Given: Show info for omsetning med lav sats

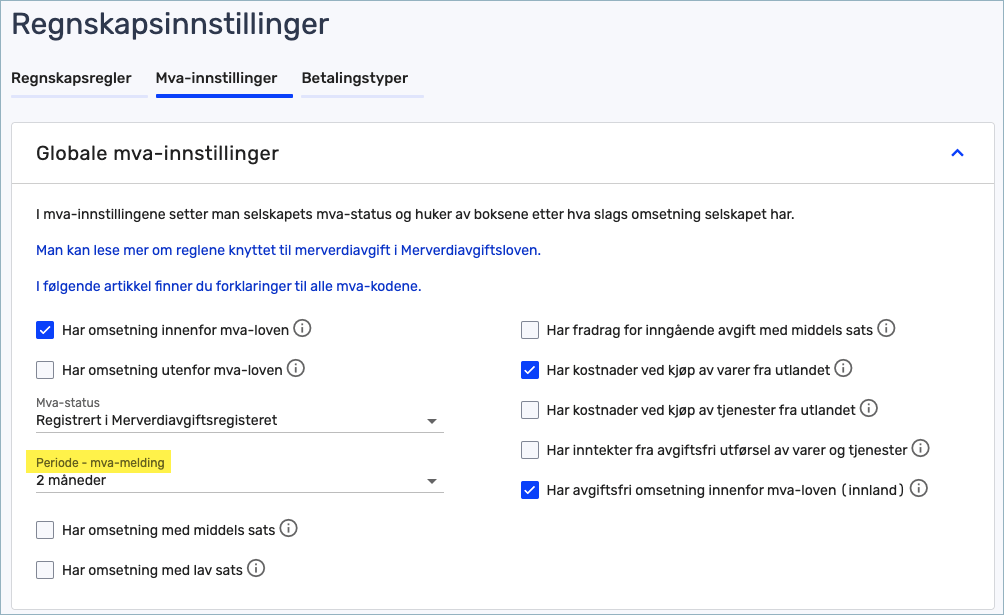Looking at the screenshot, I should pos(255,568).
